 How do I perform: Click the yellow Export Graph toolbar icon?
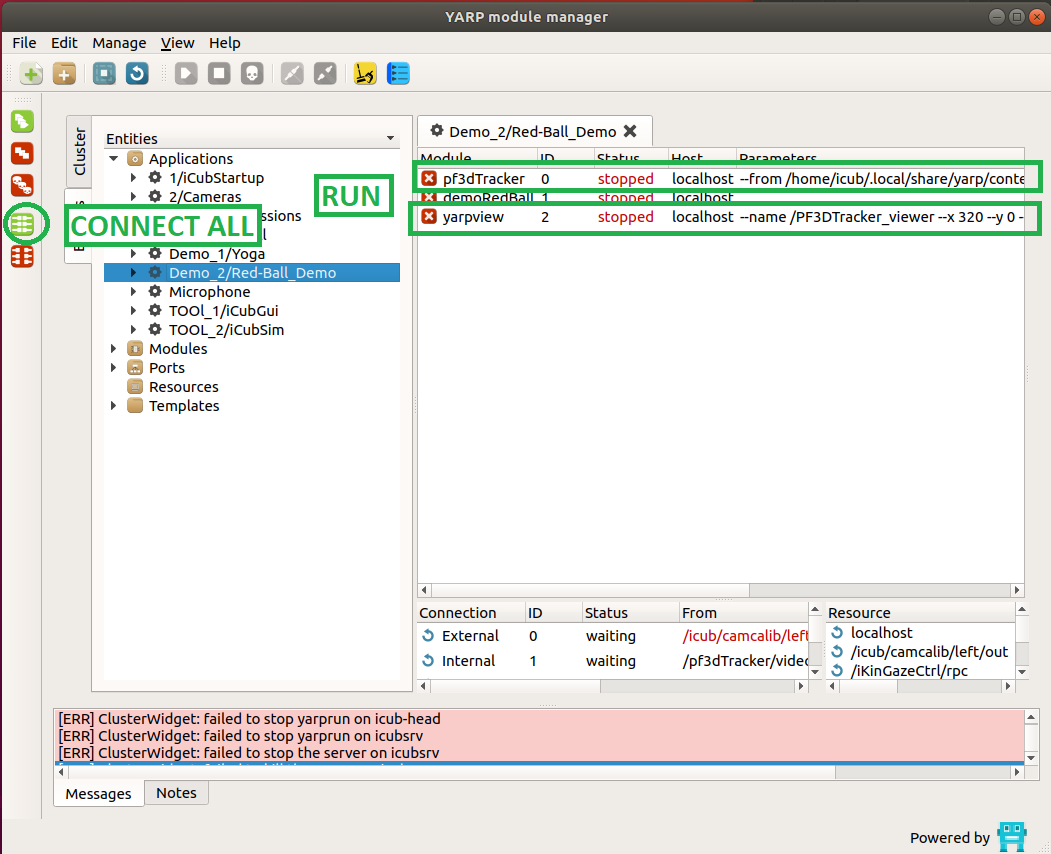click(x=365, y=74)
